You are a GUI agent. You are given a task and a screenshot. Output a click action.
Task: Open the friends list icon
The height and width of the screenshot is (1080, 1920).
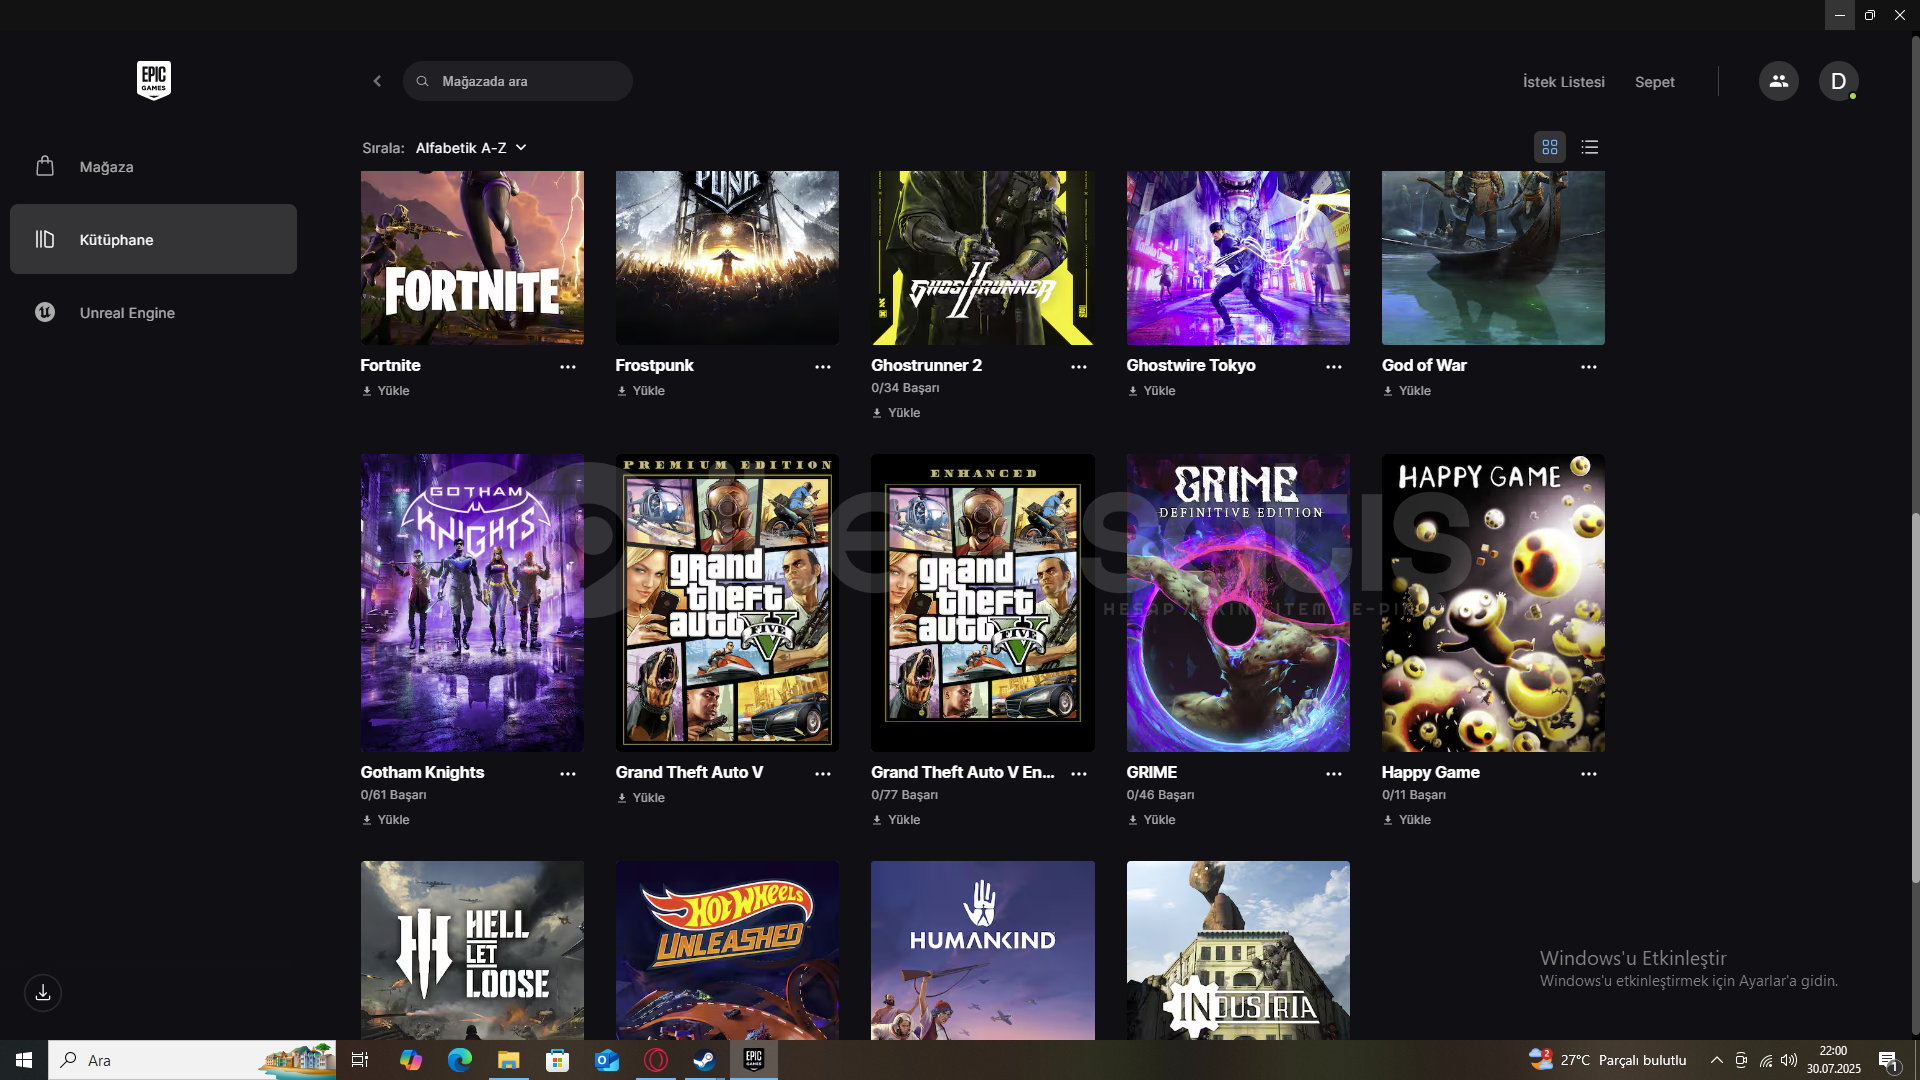[x=1778, y=81]
